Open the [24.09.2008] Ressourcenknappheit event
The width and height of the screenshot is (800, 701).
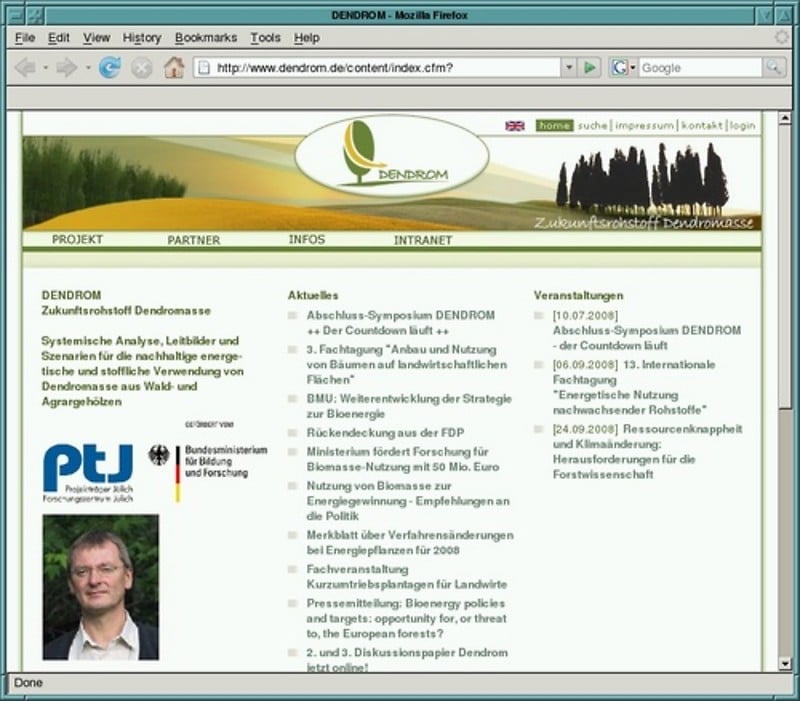tap(647, 452)
